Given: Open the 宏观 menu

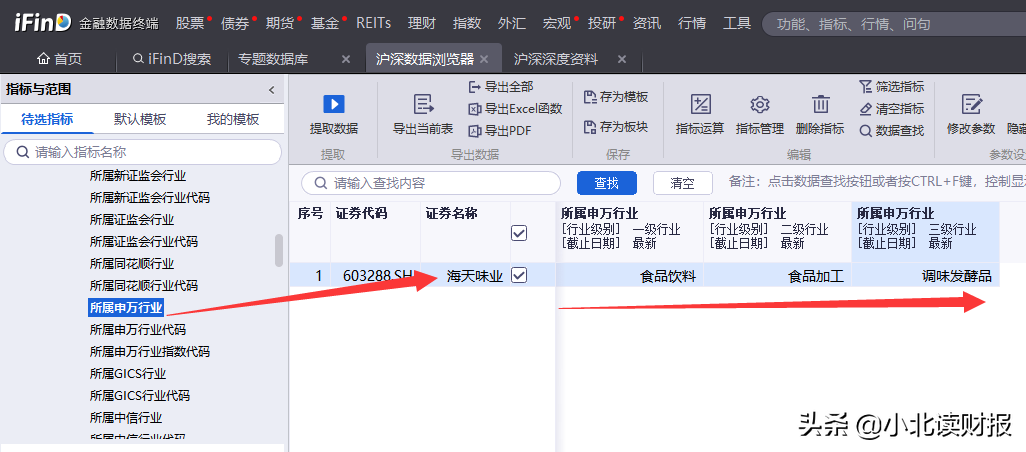Looking at the screenshot, I should [557, 24].
